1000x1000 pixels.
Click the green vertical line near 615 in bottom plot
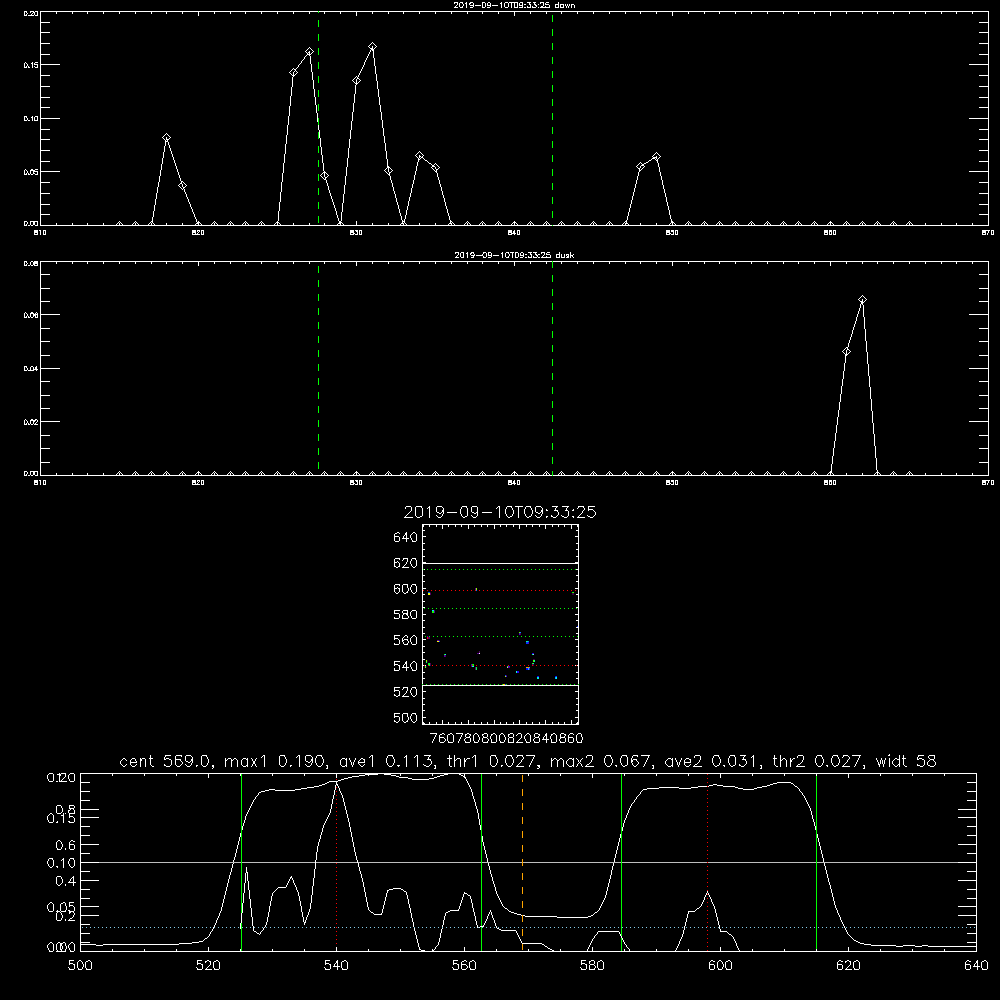(816, 862)
